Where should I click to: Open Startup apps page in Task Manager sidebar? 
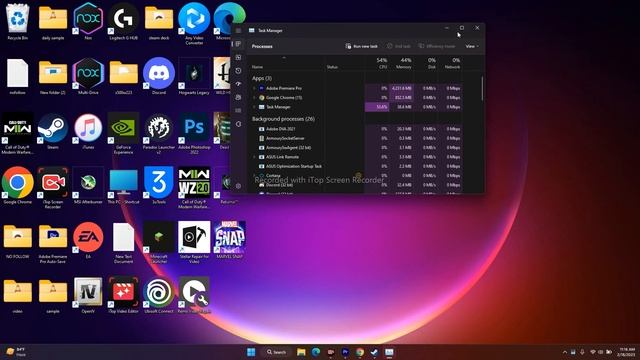(x=238, y=84)
